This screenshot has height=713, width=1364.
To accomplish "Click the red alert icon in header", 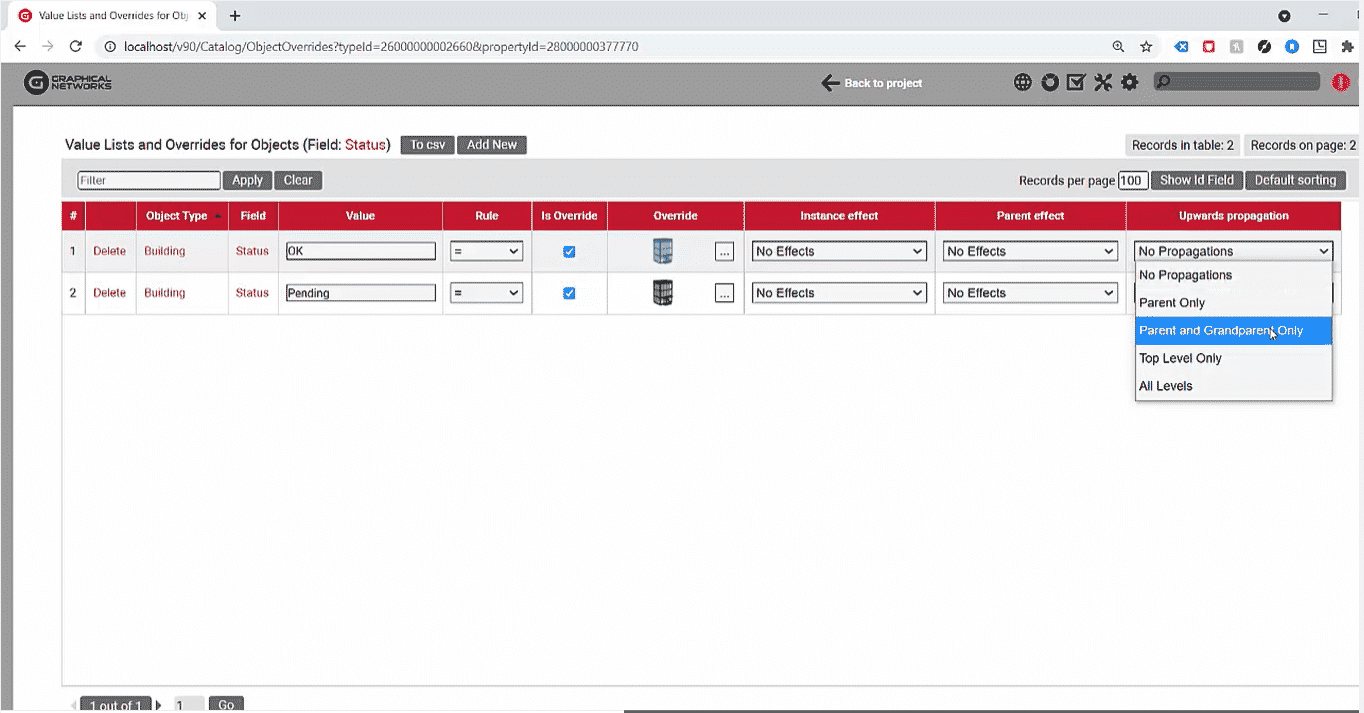I will click(x=1341, y=83).
